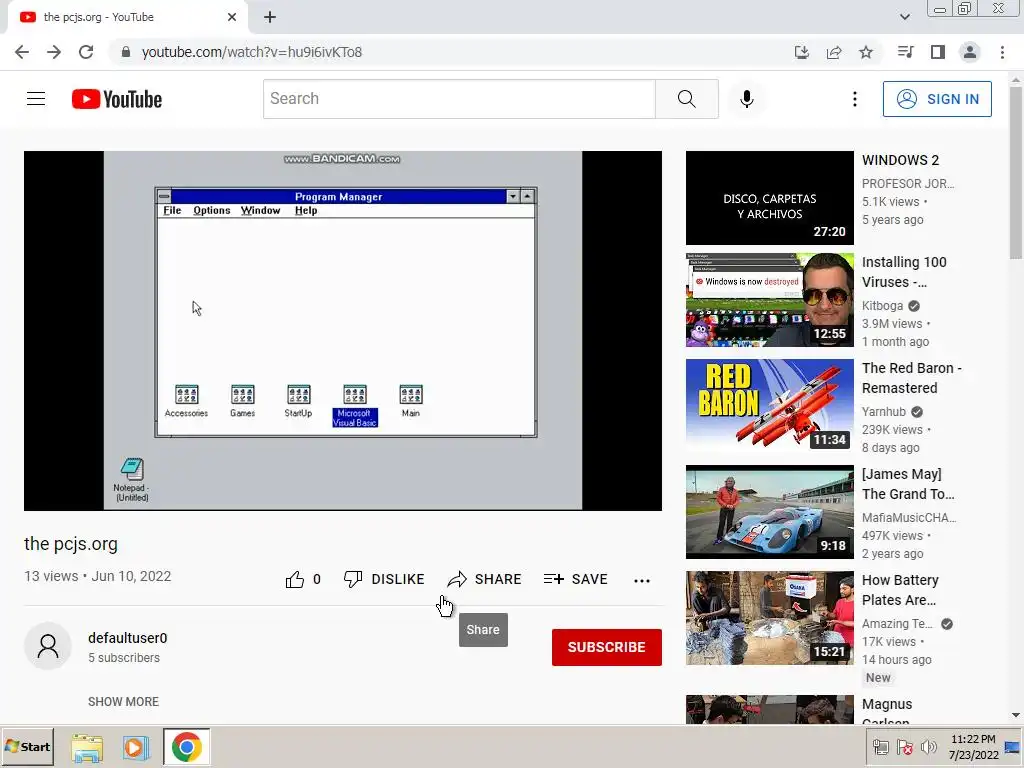
Task: Open Windows Explorer from the taskbar
Action: point(87,747)
